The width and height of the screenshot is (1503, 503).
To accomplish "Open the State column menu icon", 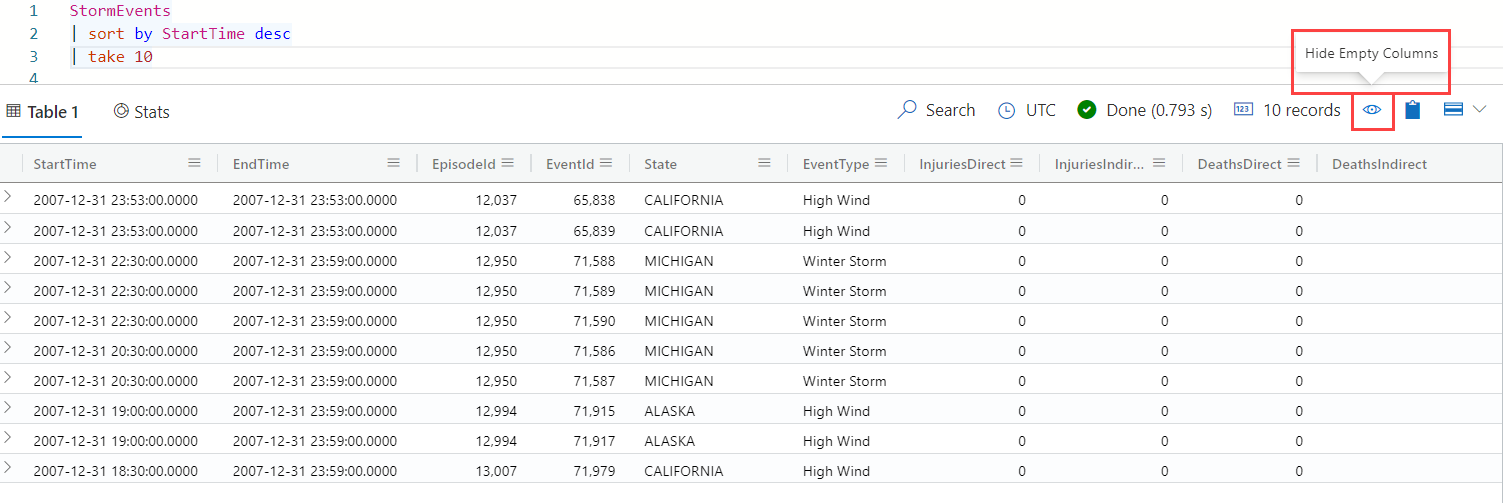I will tap(765, 163).
